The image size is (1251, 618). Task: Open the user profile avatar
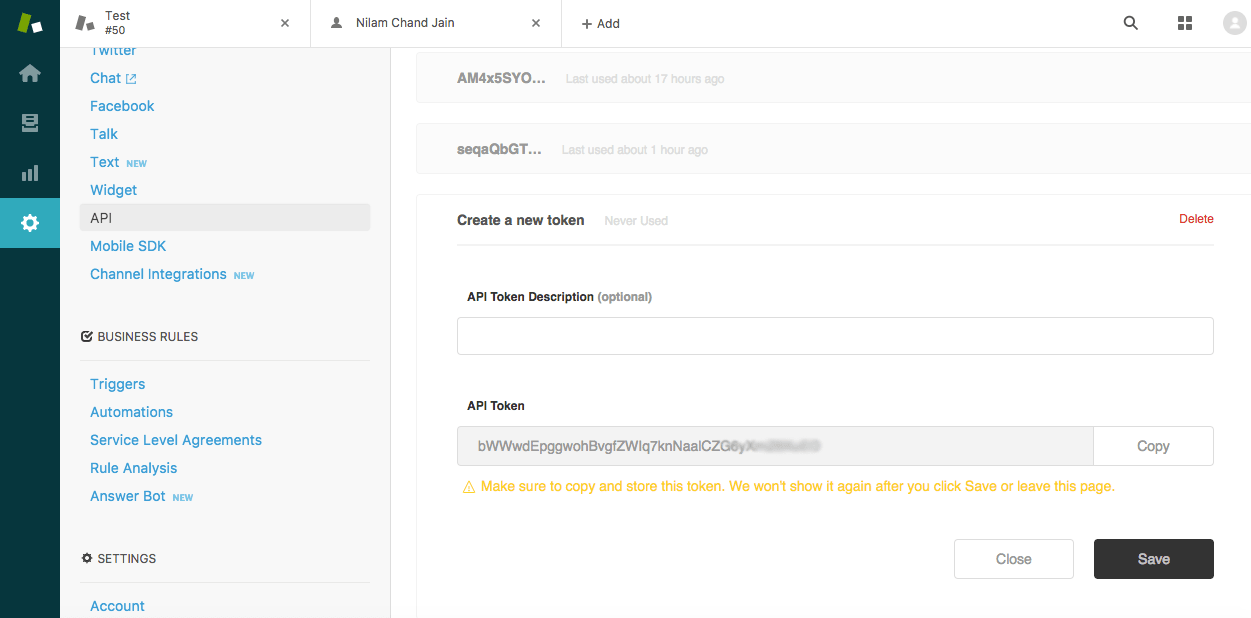(x=1234, y=23)
